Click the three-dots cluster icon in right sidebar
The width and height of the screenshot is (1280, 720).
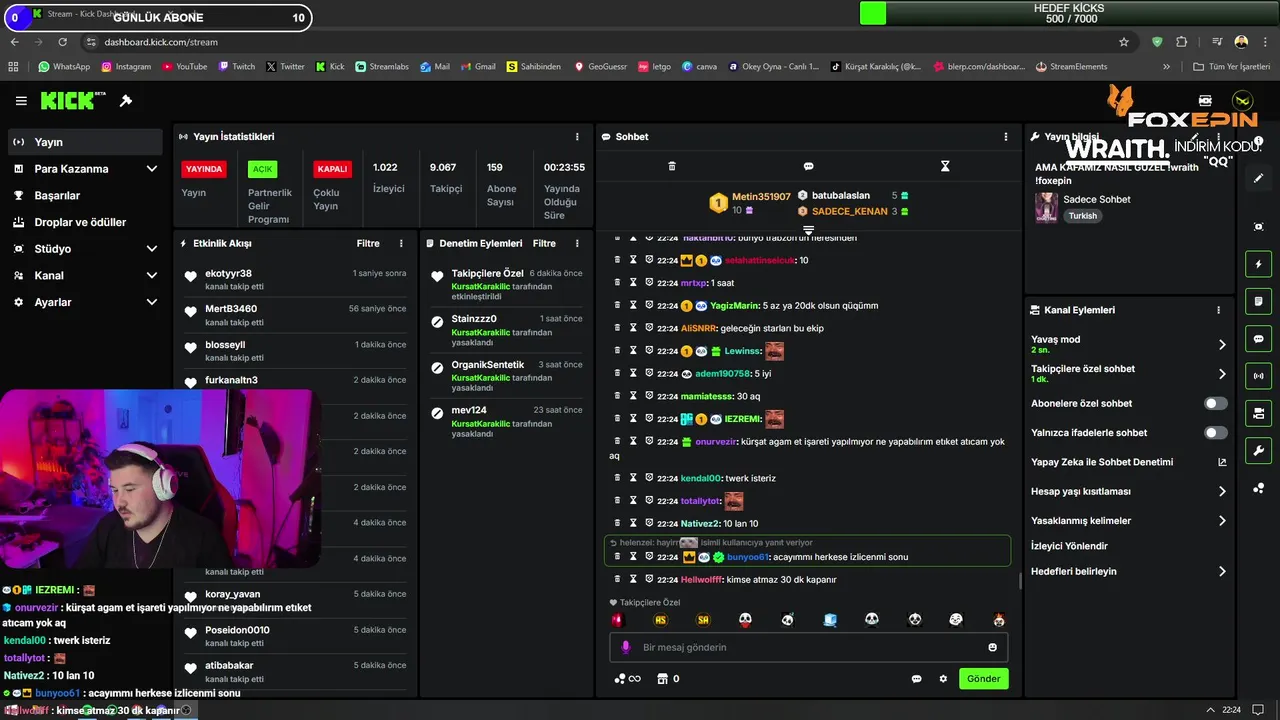pos(1258,488)
